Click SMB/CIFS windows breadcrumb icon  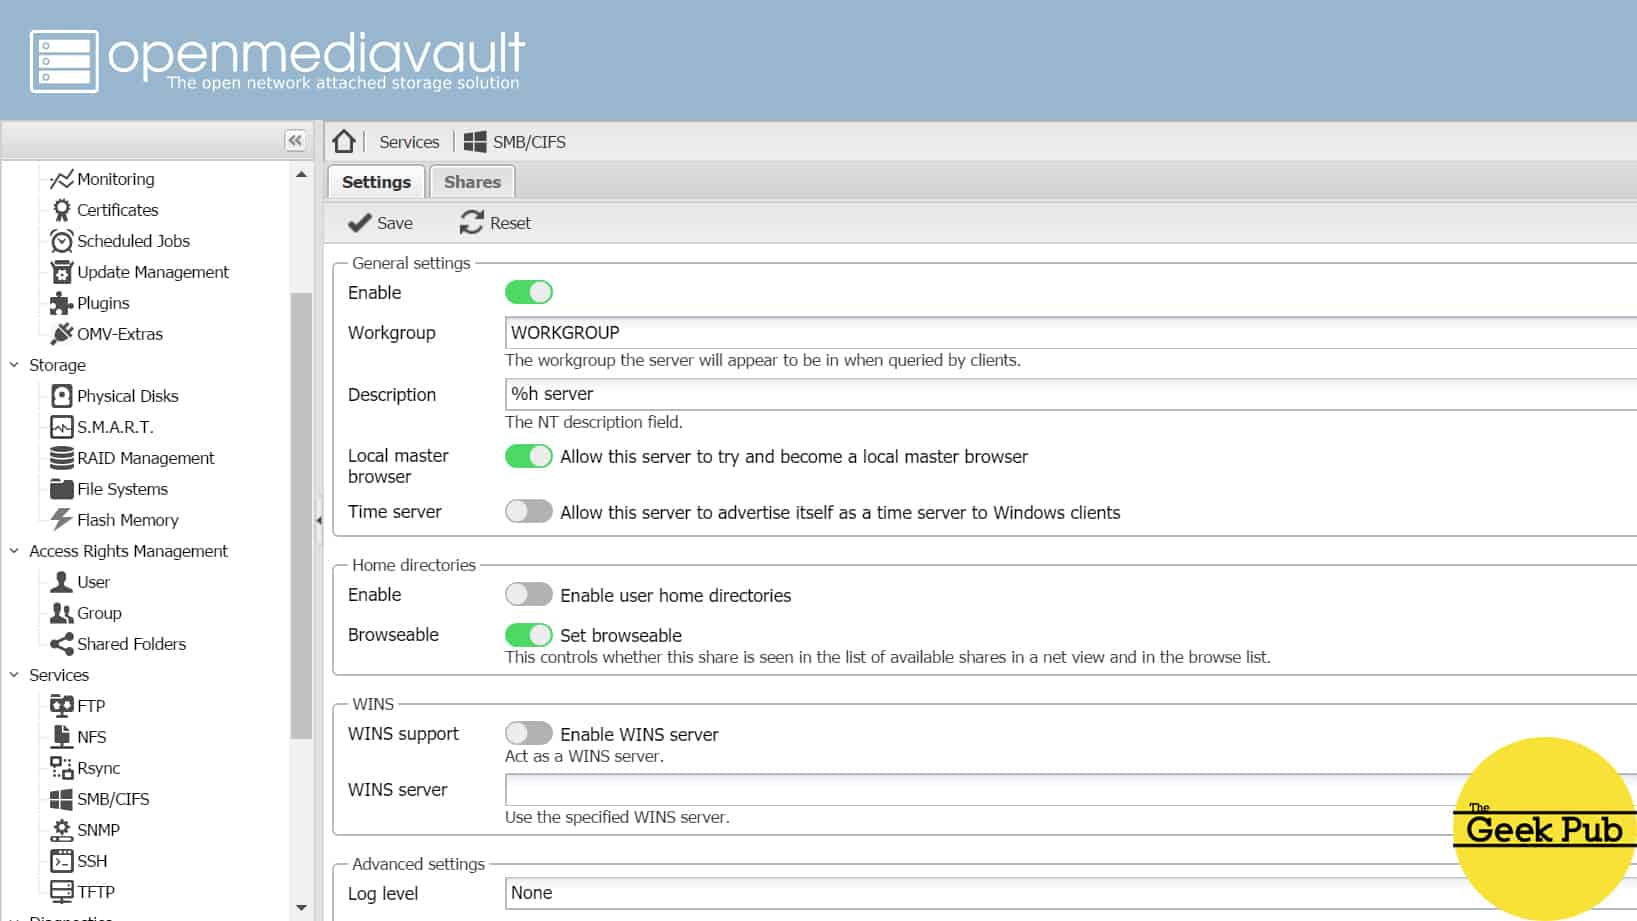tap(475, 142)
